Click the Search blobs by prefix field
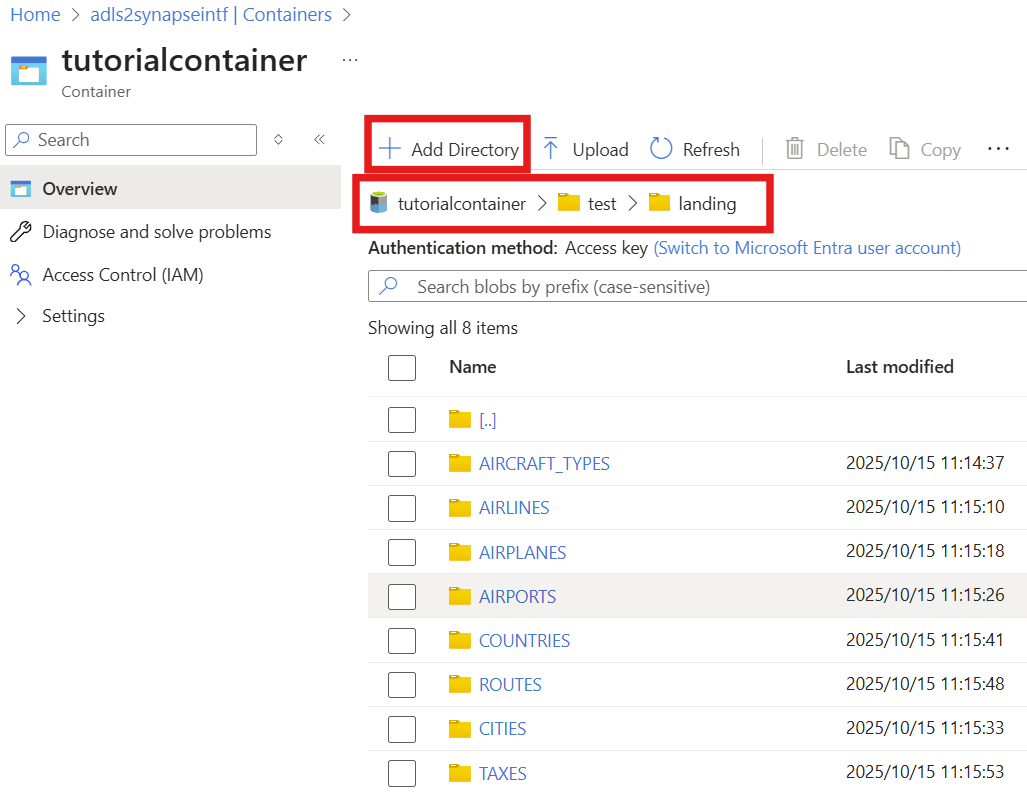 (700, 287)
